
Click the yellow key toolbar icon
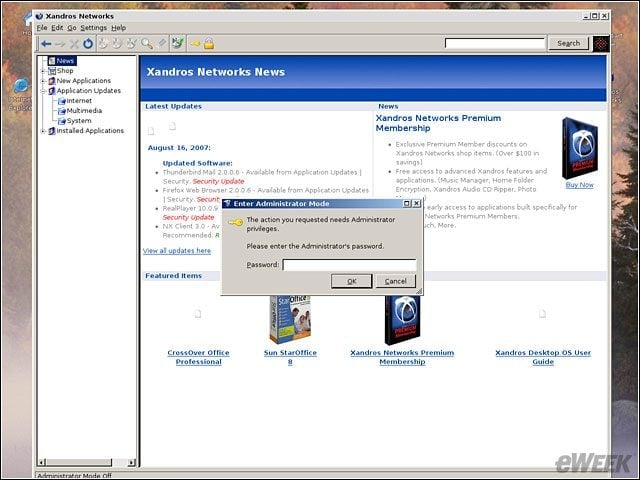pyautogui.click(x=195, y=43)
